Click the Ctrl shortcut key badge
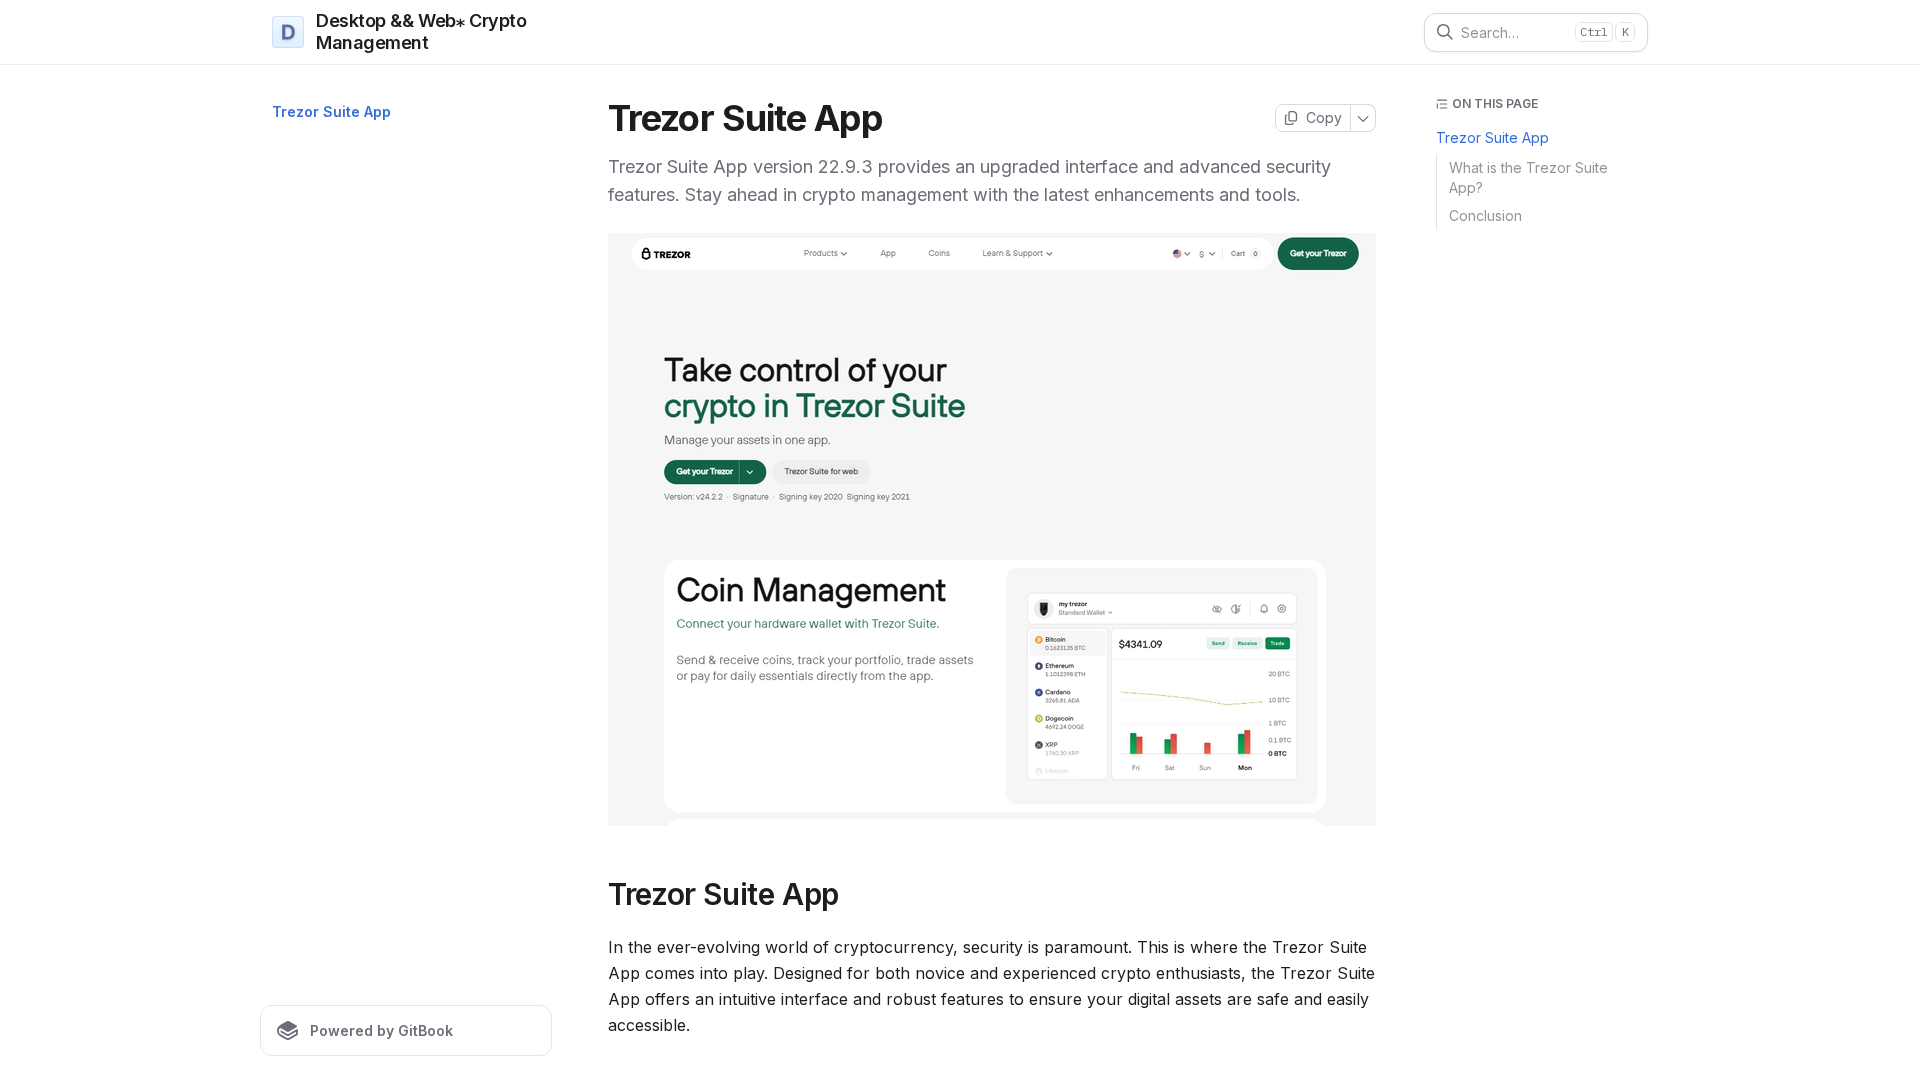The image size is (1920, 1080). pyautogui.click(x=1593, y=32)
